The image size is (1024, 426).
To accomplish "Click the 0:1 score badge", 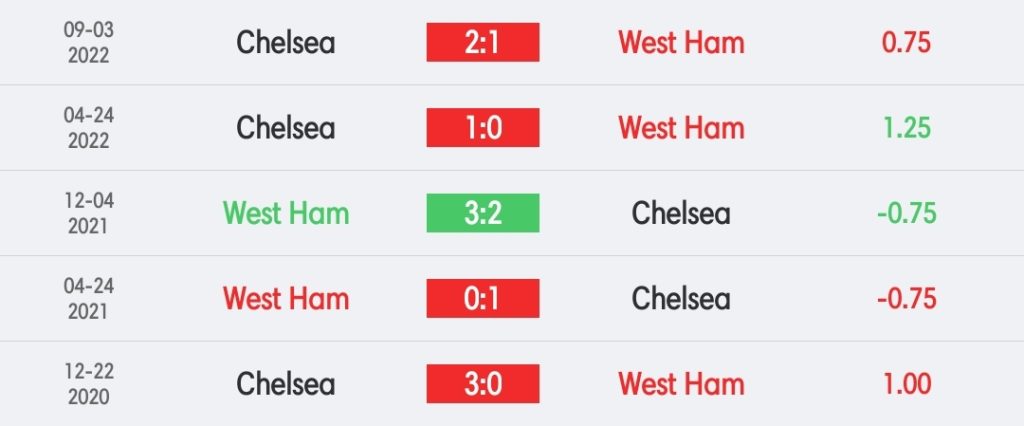I will click(x=483, y=299).
